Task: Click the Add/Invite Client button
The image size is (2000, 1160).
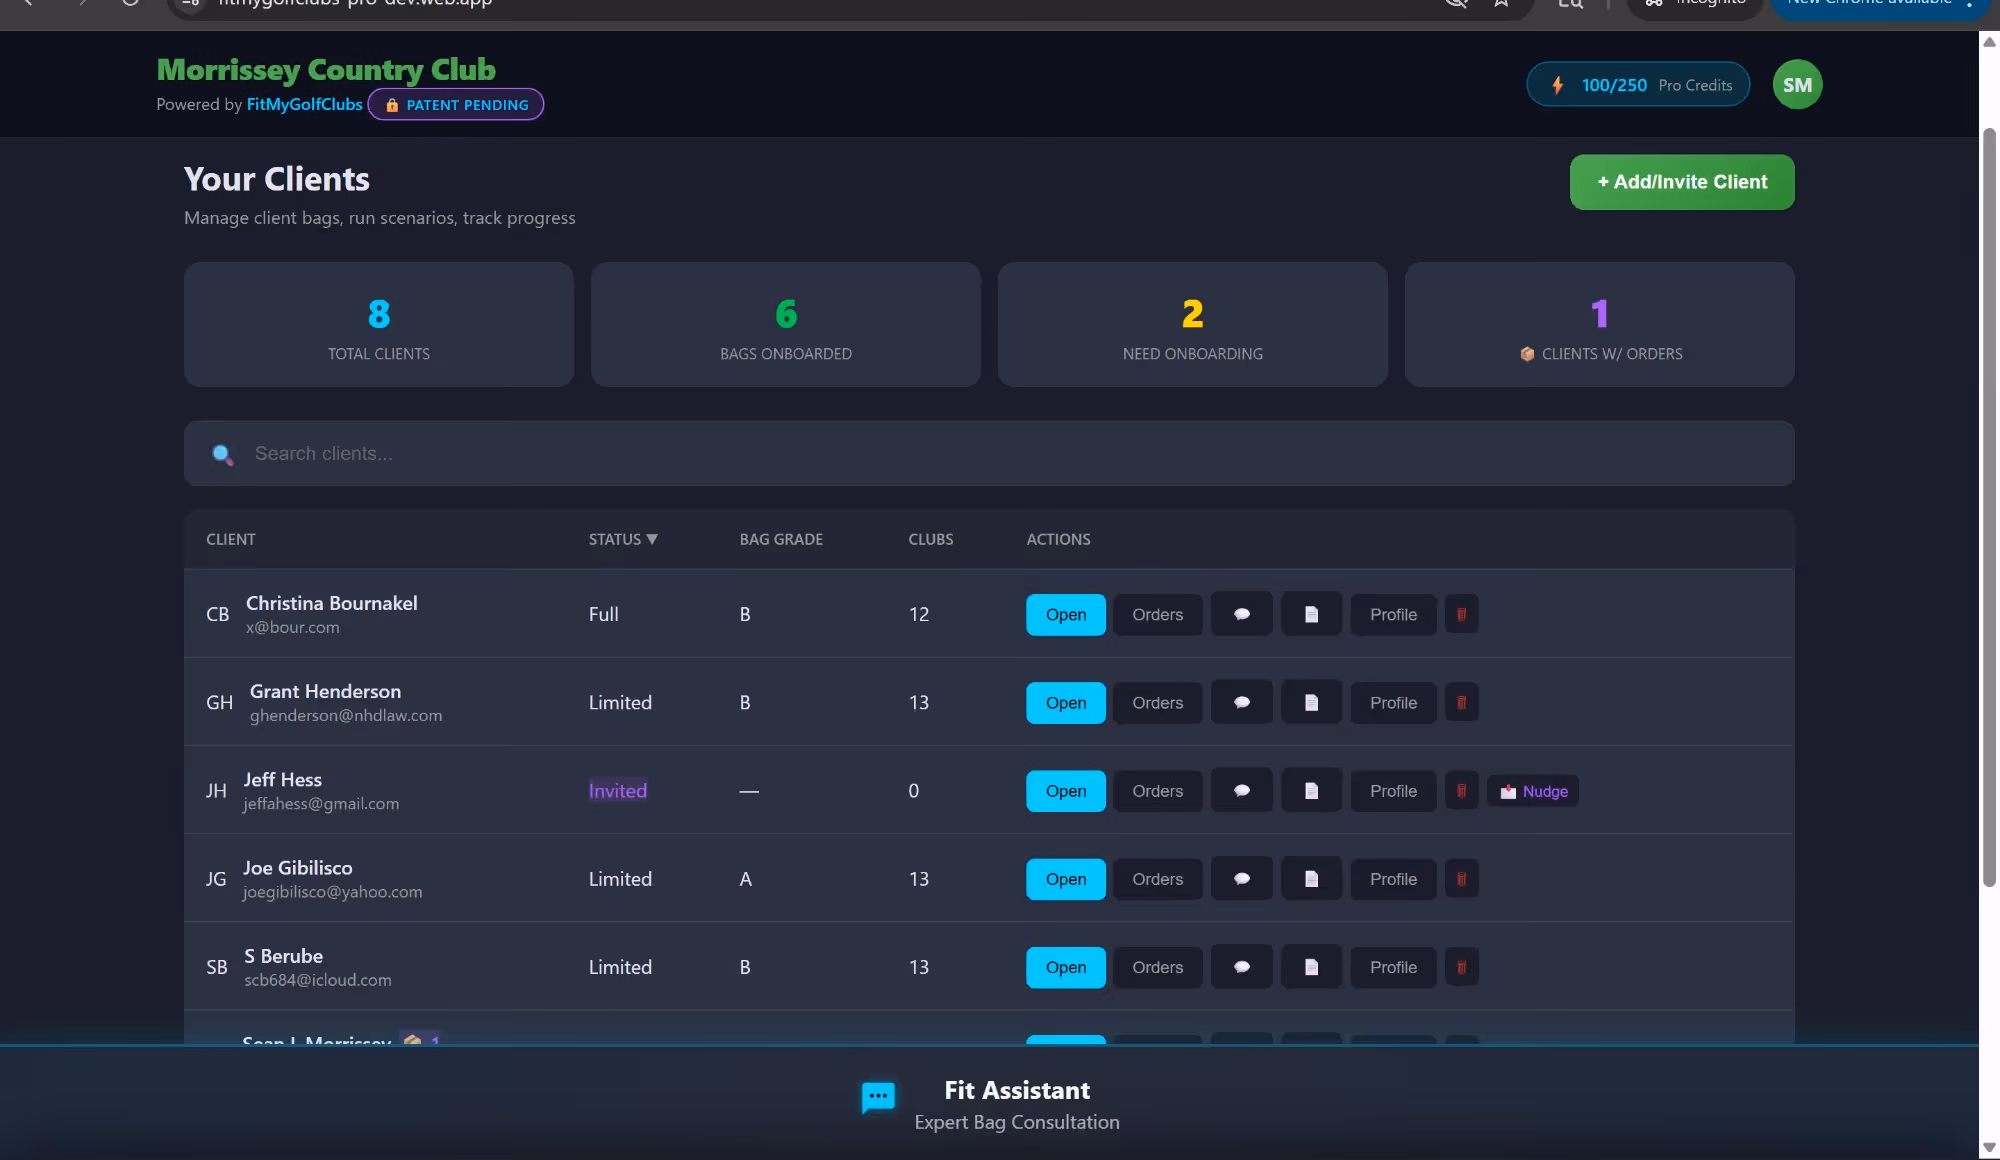Action: 1681,182
